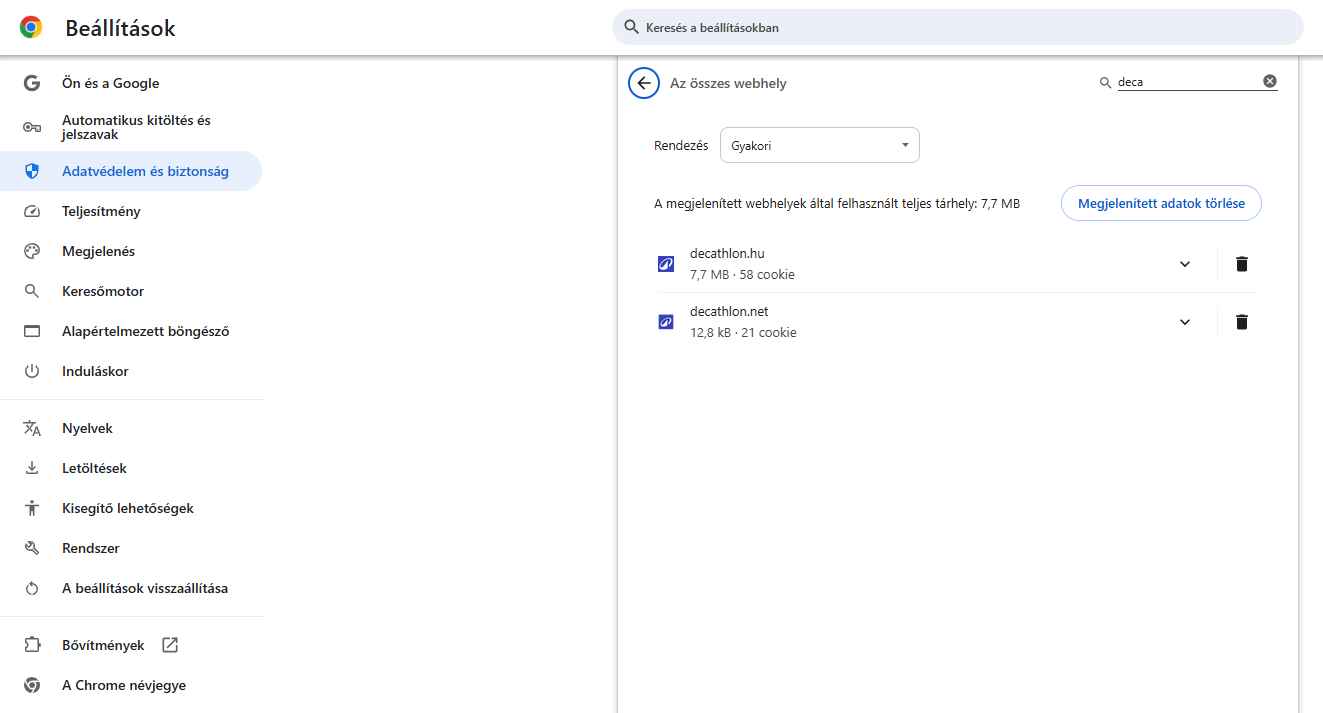Open the Rendezés sort dropdown showing Gyakori
Image resolution: width=1323 pixels, height=713 pixels.
pyautogui.click(x=819, y=145)
